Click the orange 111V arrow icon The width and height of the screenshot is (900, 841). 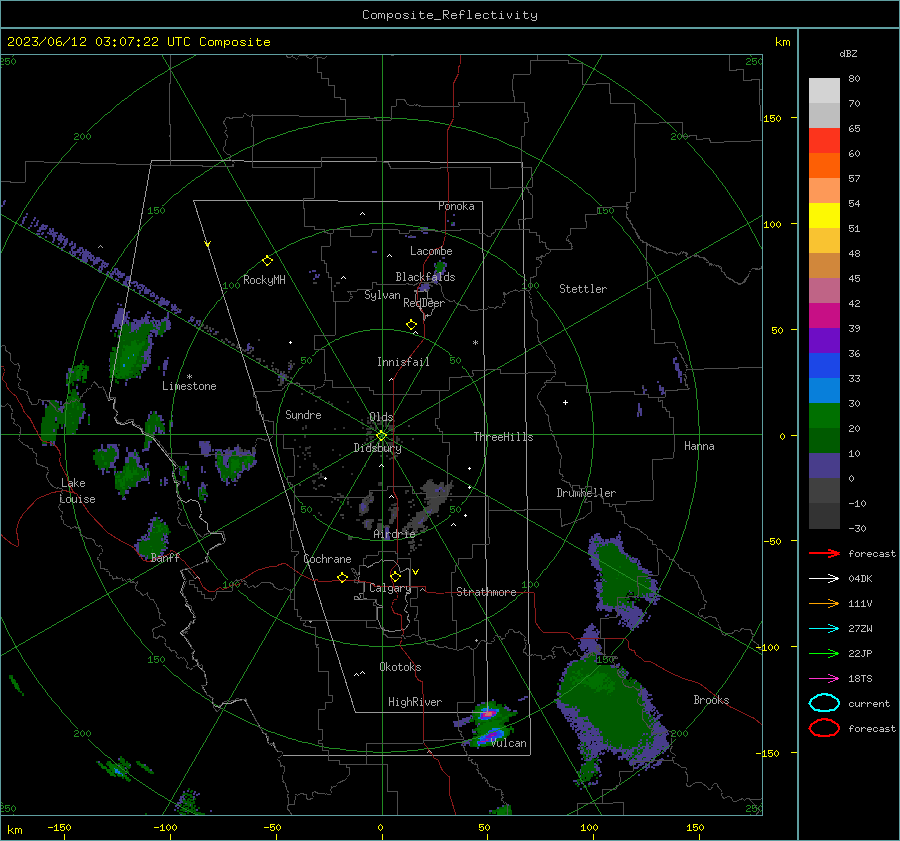click(x=824, y=603)
